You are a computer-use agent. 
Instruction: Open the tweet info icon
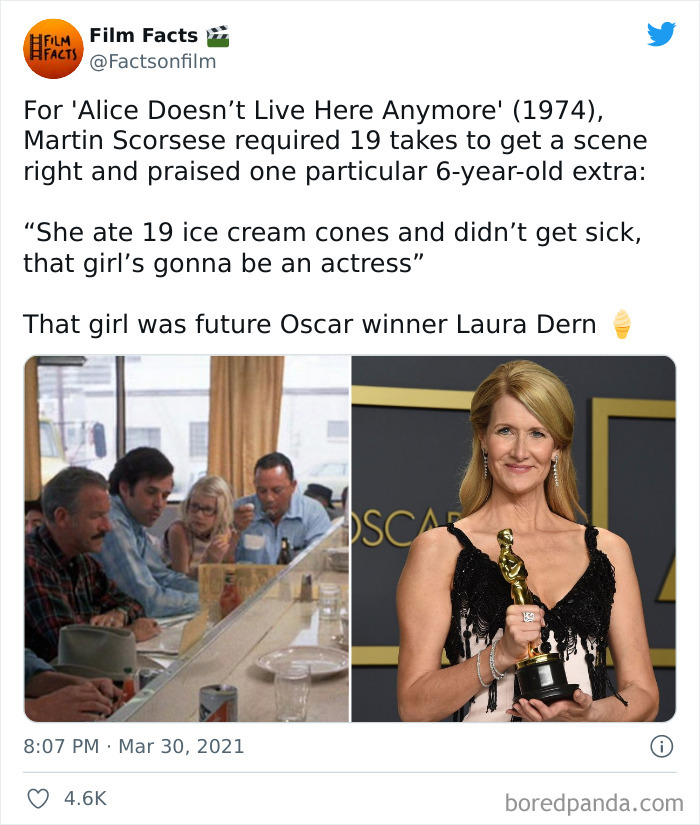[660, 746]
